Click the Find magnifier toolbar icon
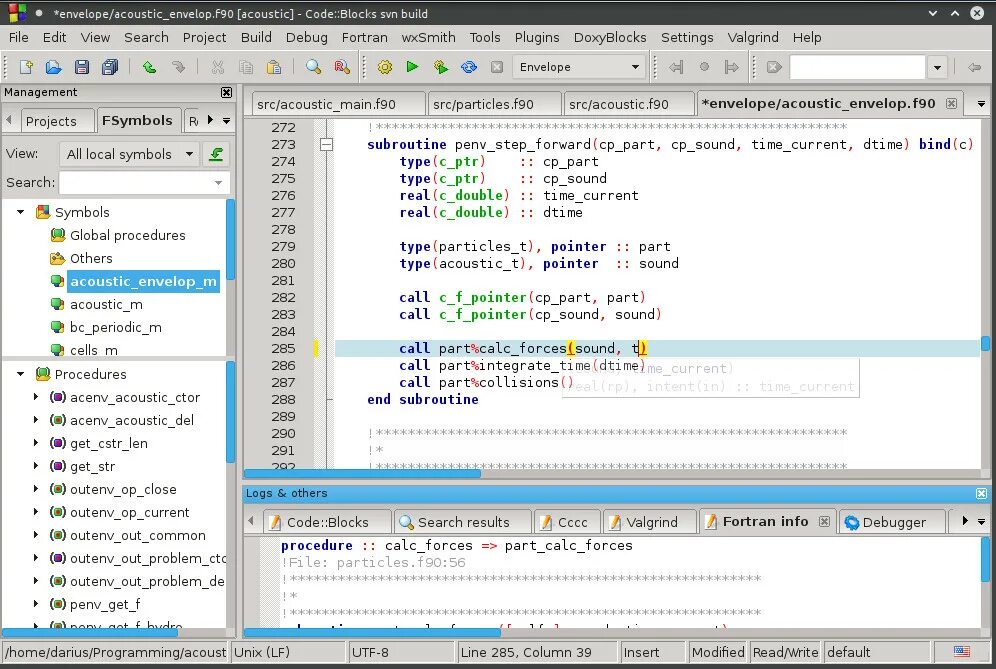 tap(313, 67)
